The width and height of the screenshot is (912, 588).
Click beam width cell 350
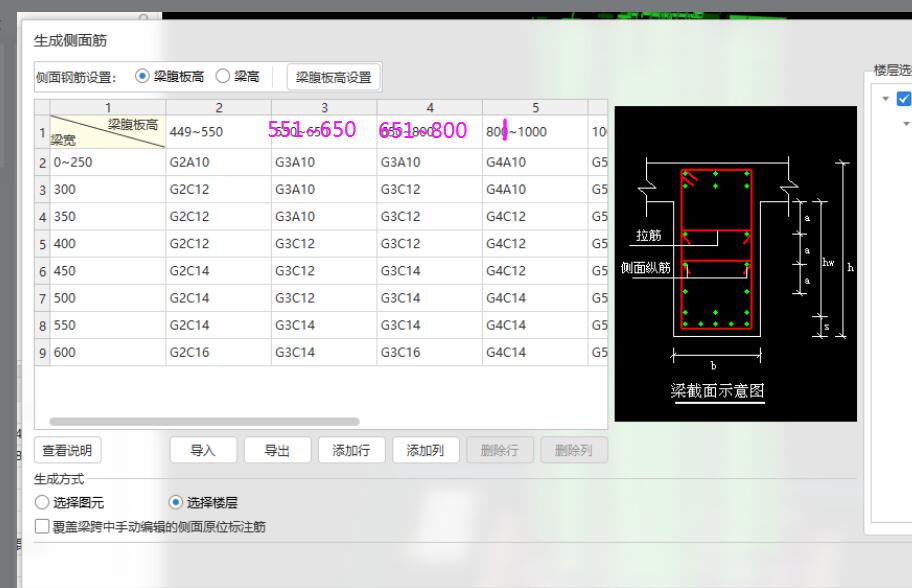pyautogui.click(x=108, y=216)
